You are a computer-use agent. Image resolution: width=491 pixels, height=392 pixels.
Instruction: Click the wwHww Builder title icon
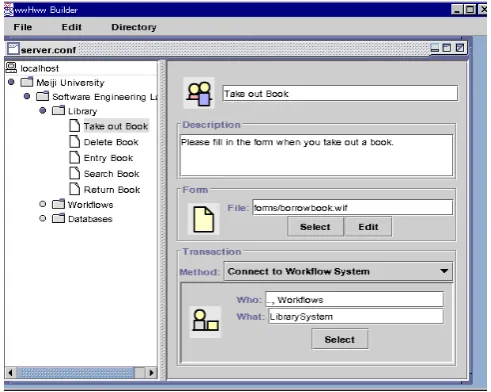click(x=9, y=9)
